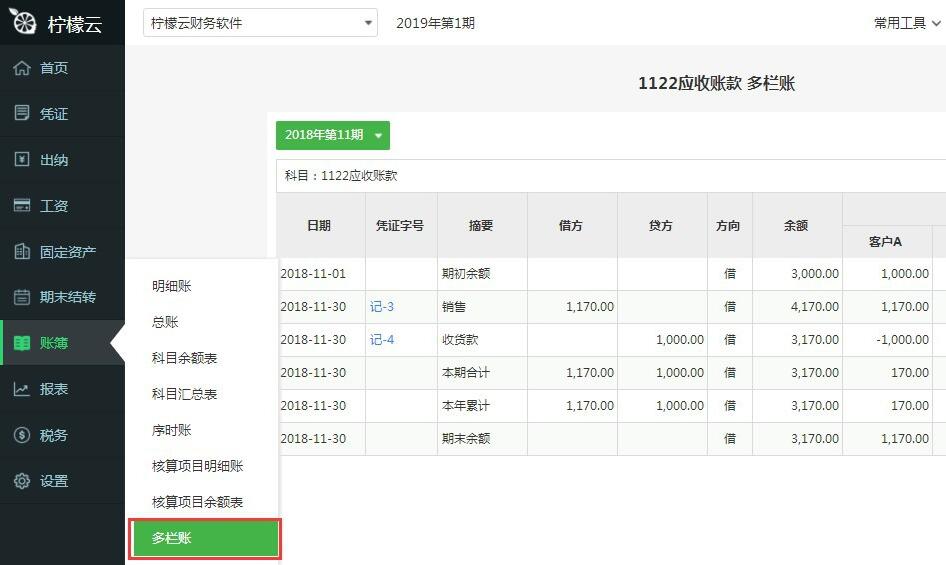Click the 2019年第1期 period label
Screen dimensions: 946x565
(x=435, y=23)
